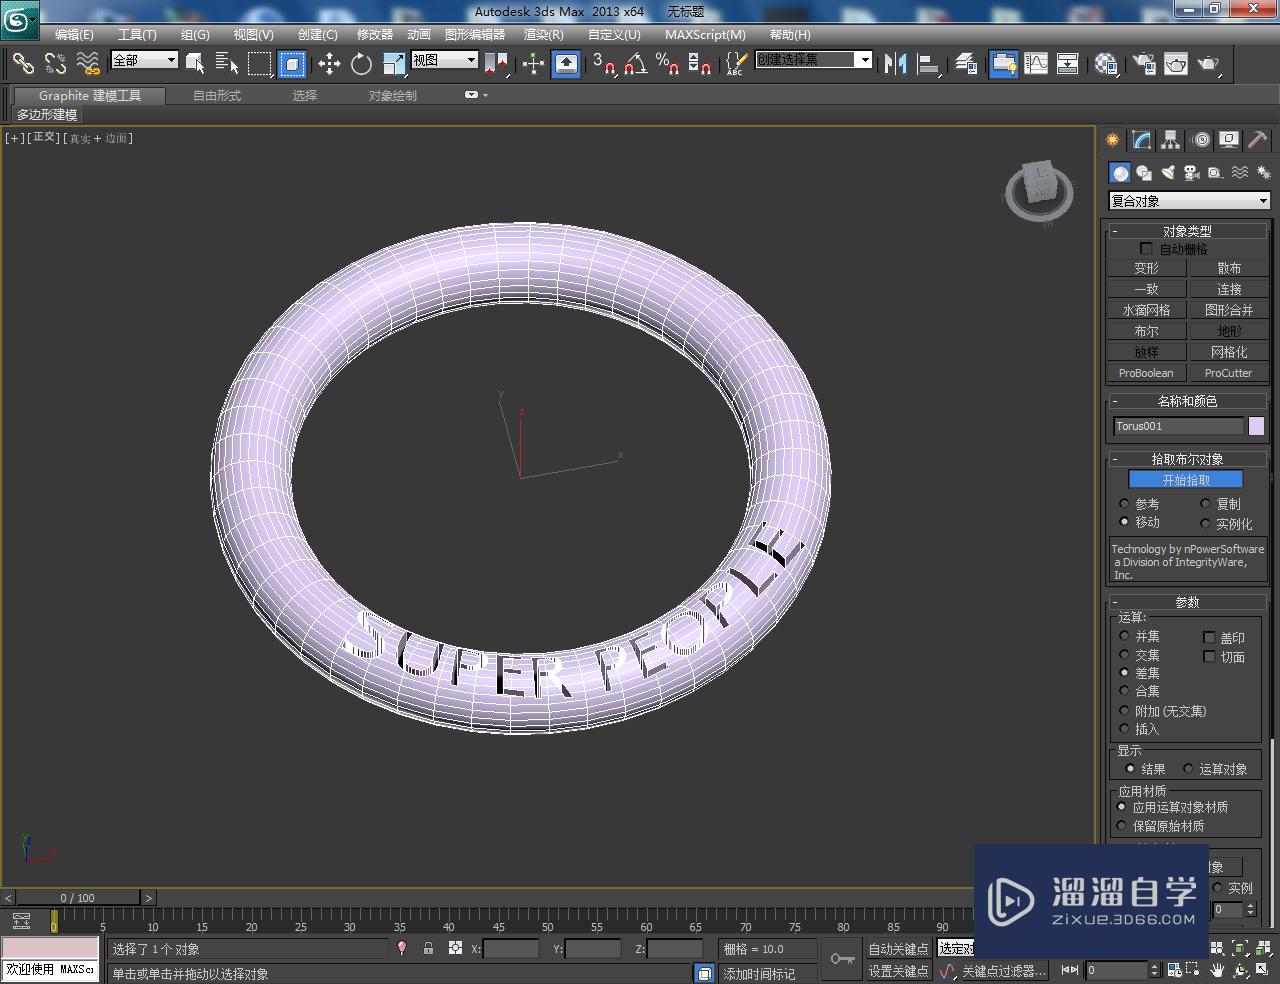This screenshot has height=984, width=1280.
Task: Click the Align tool icon
Action: click(928, 64)
